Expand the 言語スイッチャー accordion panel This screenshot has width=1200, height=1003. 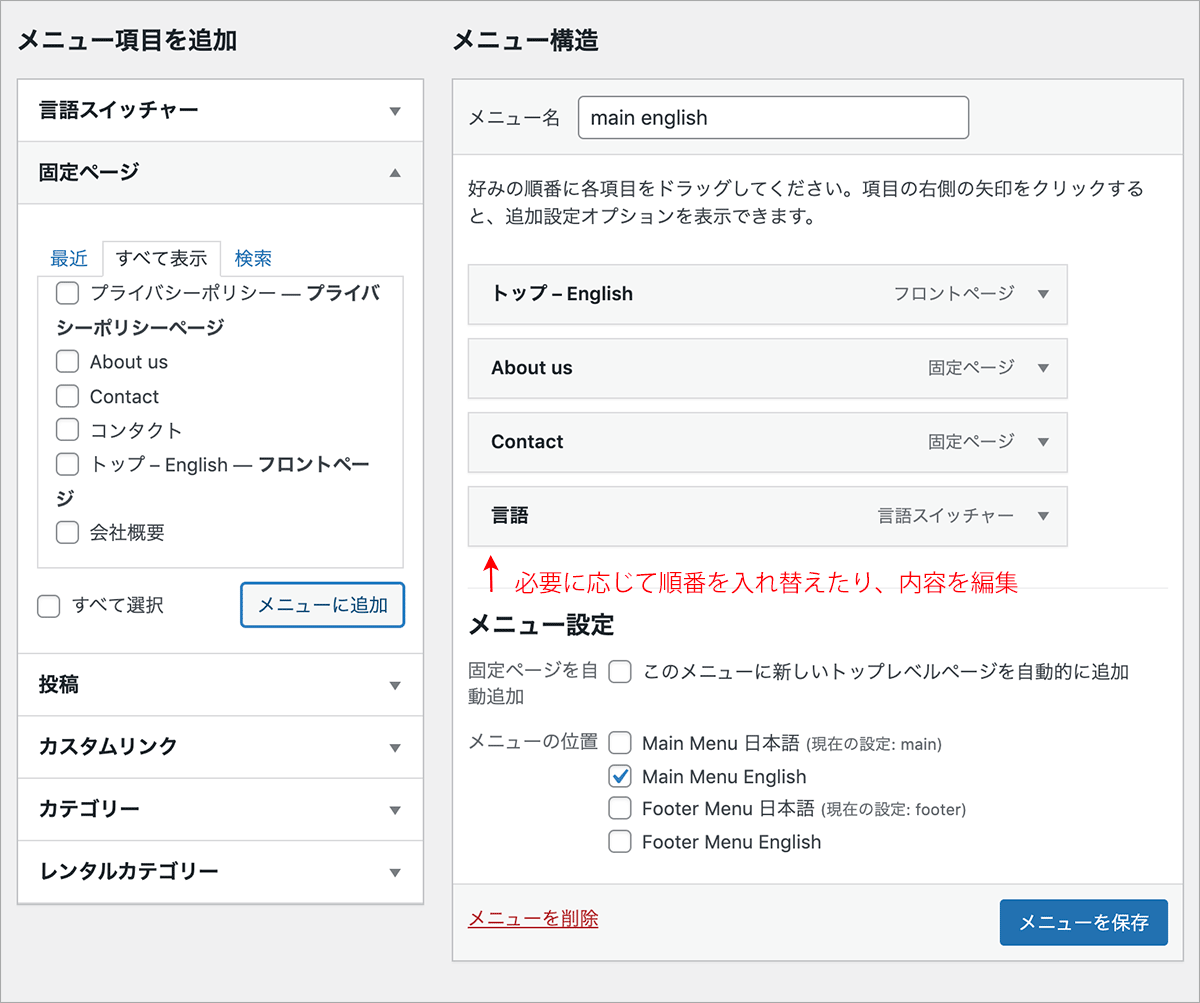pyautogui.click(x=394, y=111)
